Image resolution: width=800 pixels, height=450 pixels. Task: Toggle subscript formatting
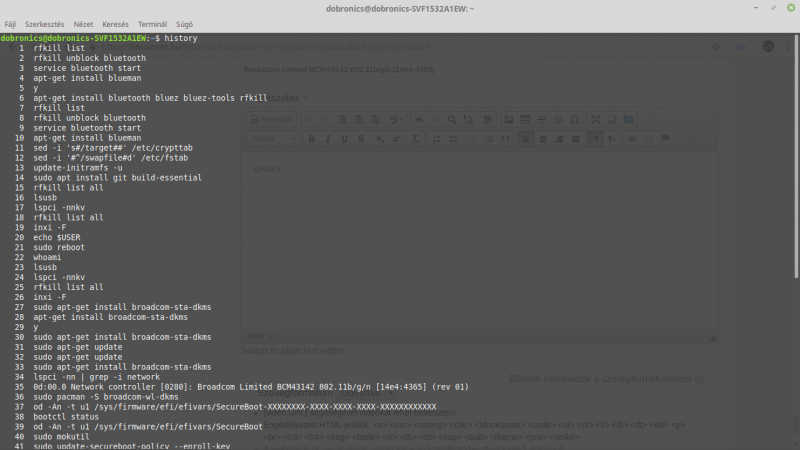click(x=380, y=139)
